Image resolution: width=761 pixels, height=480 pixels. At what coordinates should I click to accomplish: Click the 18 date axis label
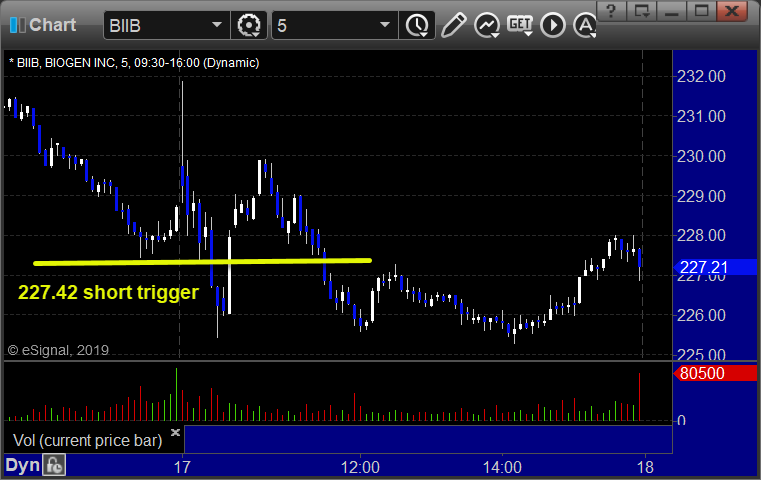coord(645,467)
